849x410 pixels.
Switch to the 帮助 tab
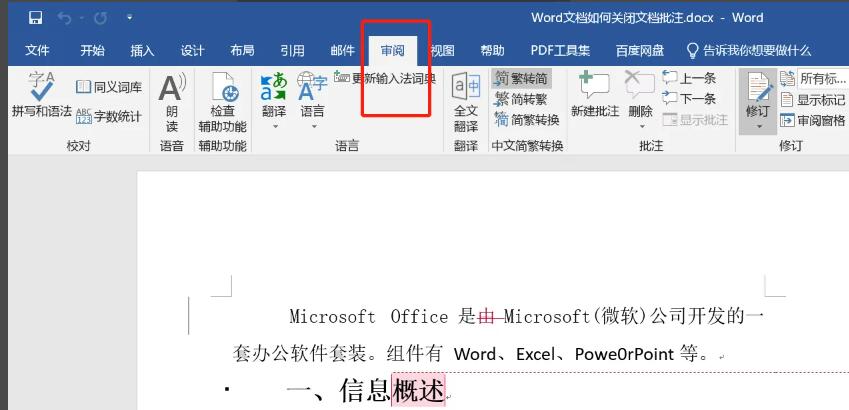[492, 51]
